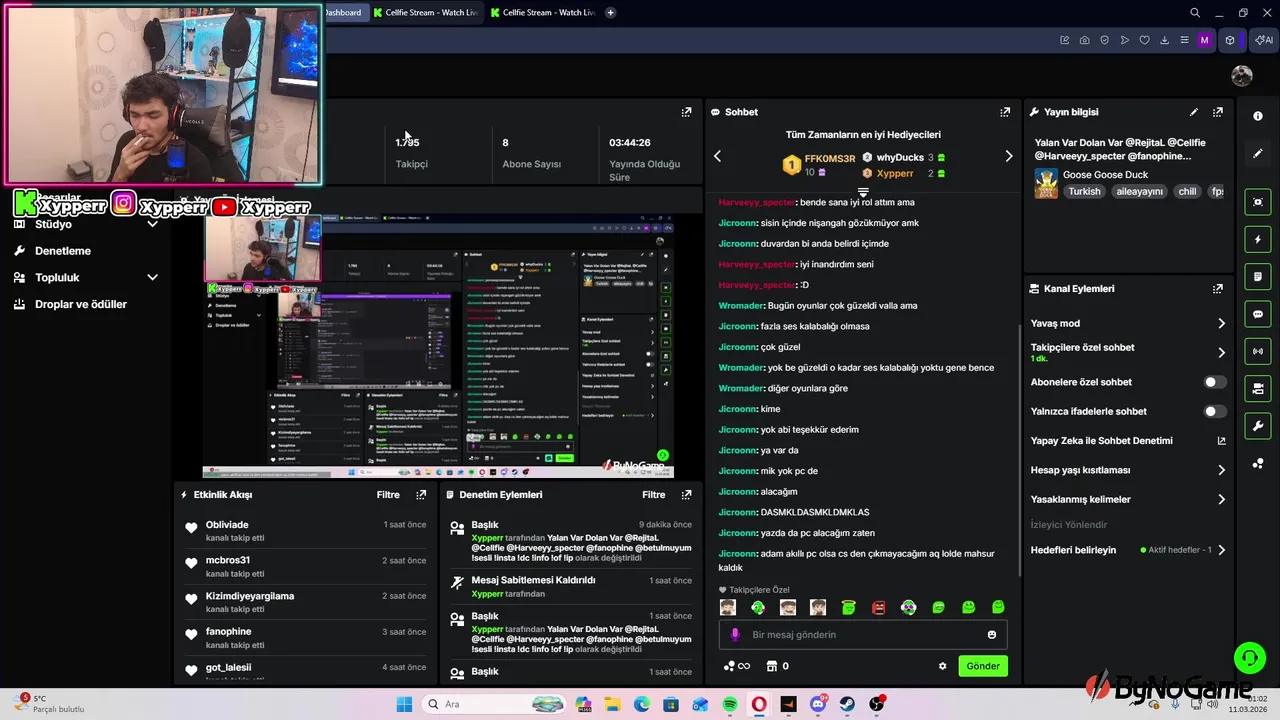Toggle the stream preview icon in right sidebar
1280x720 pixels.
(x=1258, y=202)
